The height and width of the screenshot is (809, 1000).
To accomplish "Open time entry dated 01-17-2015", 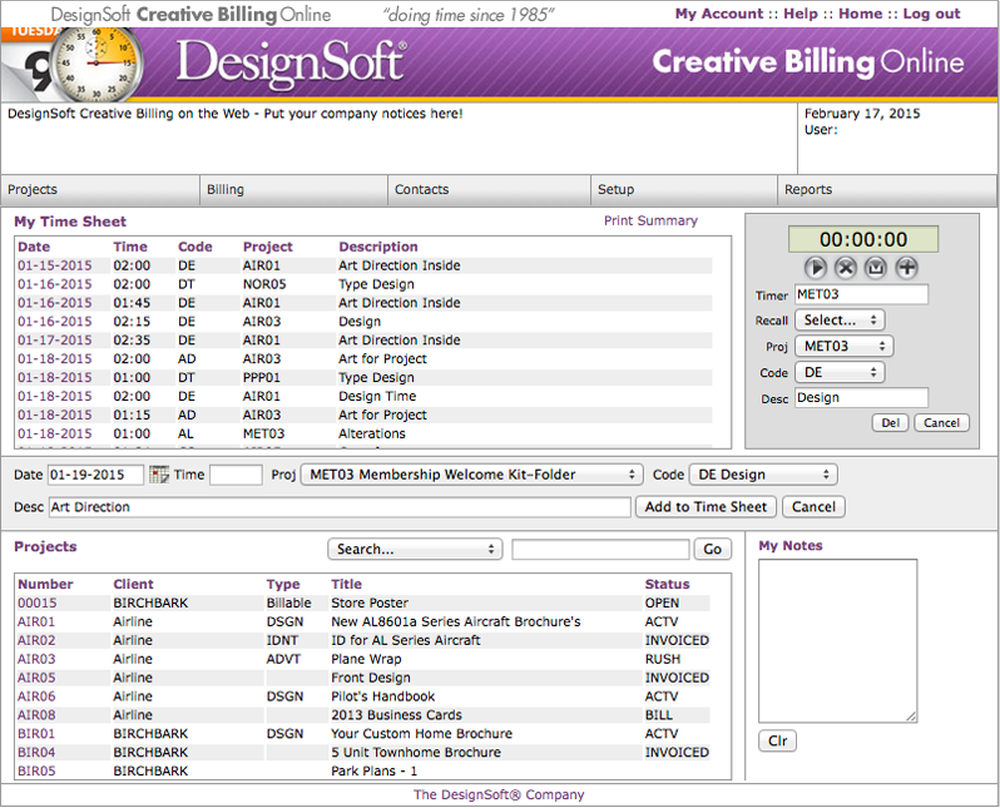I will 55,340.
